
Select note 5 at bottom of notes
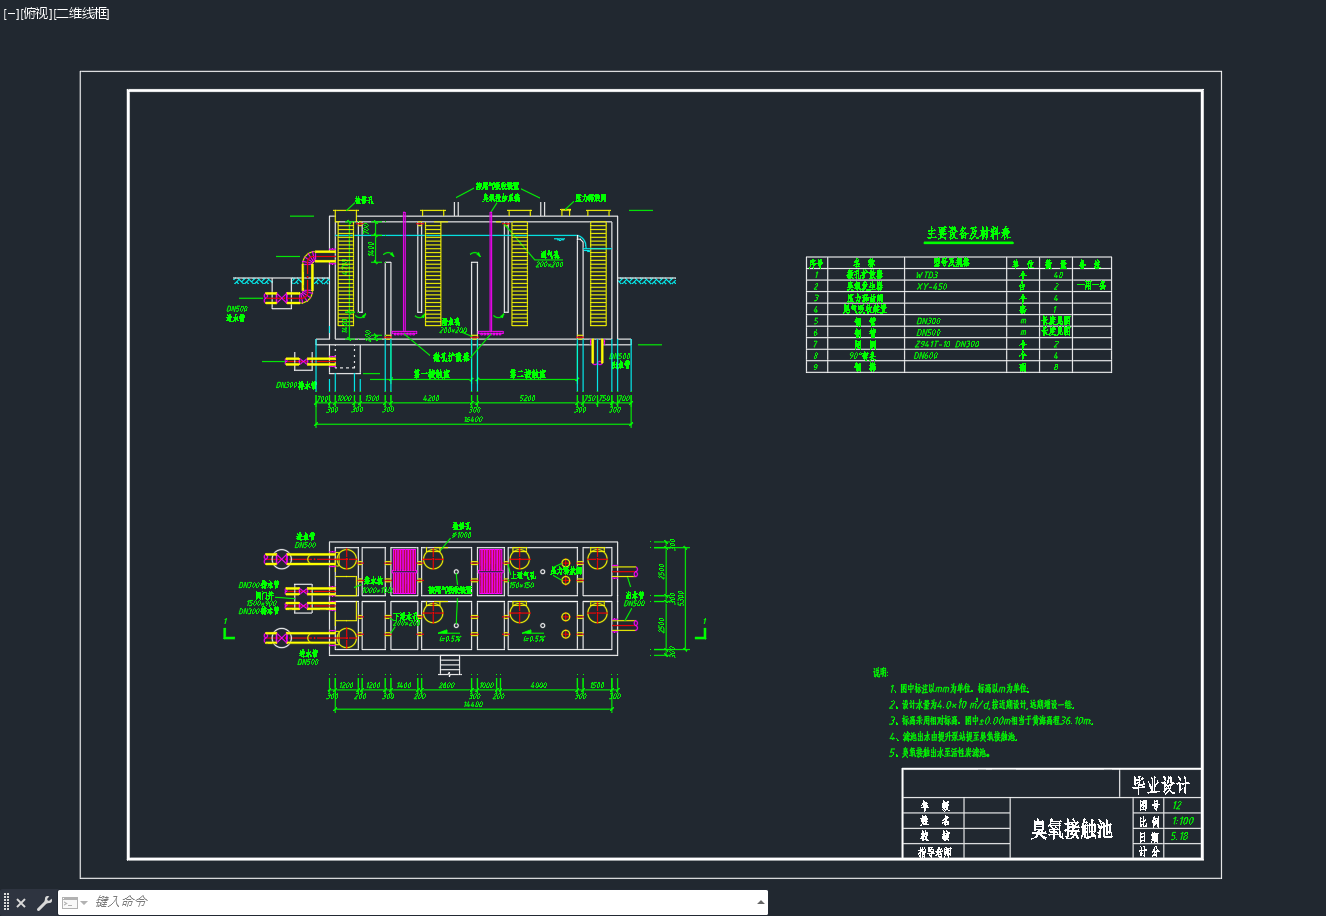[940, 753]
